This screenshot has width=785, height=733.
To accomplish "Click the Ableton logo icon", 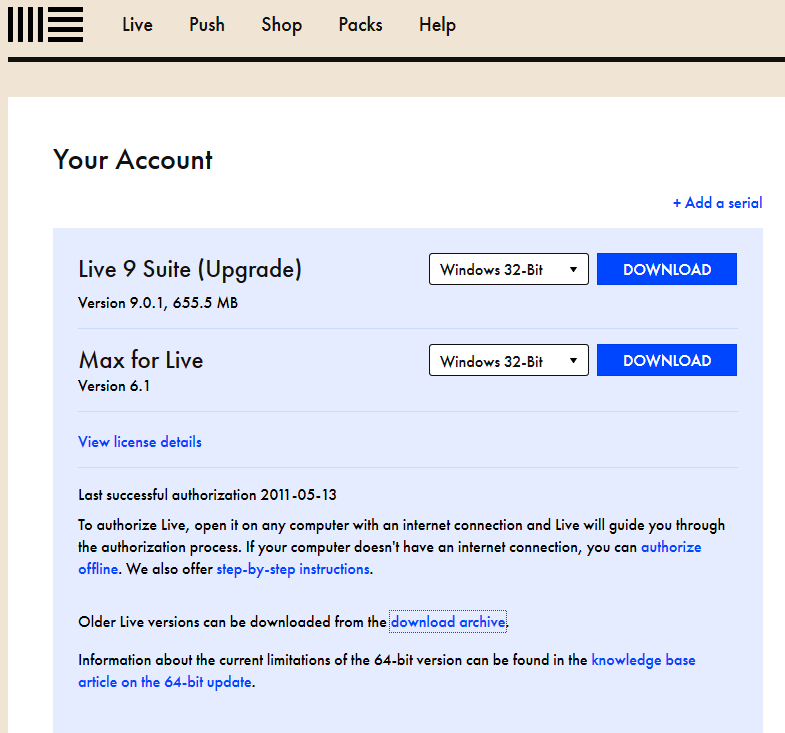I will pos(46,25).
